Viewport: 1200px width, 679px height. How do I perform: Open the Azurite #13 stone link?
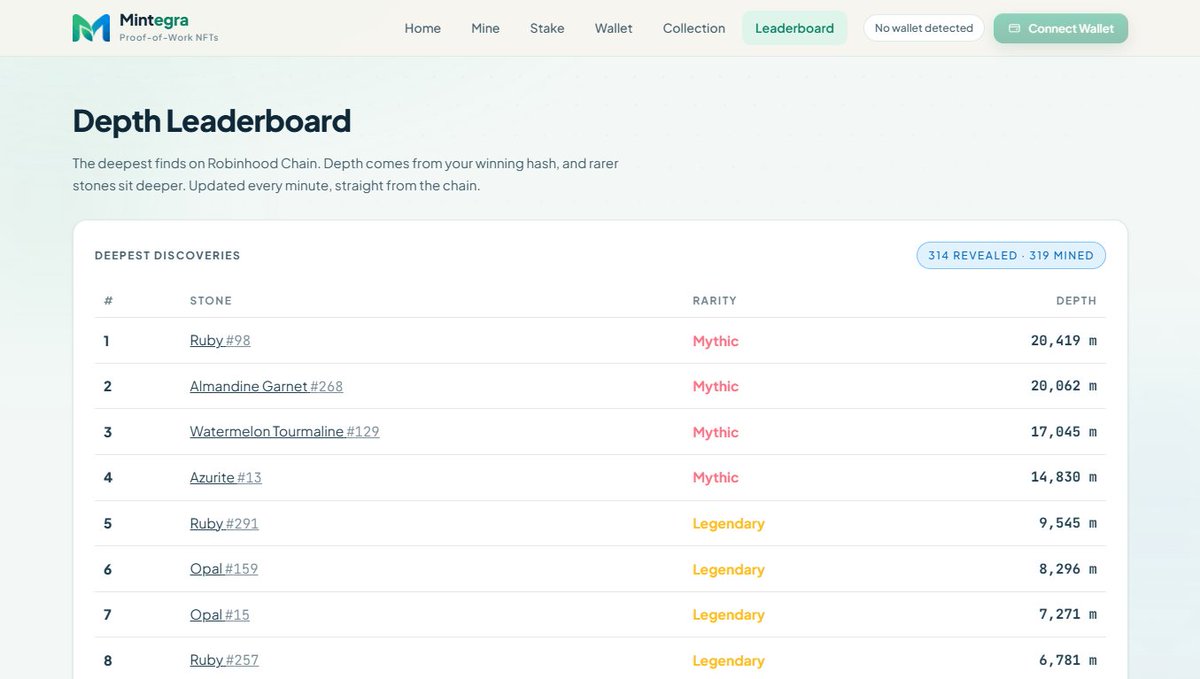226,478
